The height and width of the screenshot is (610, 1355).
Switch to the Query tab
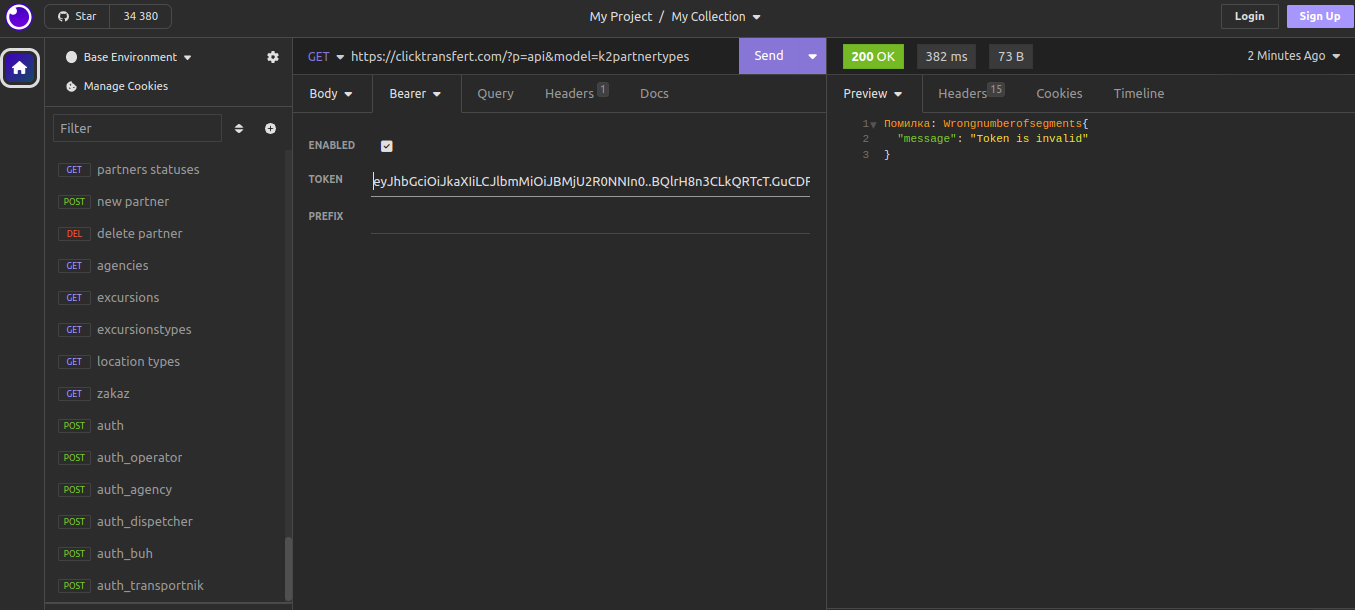point(495,93)
